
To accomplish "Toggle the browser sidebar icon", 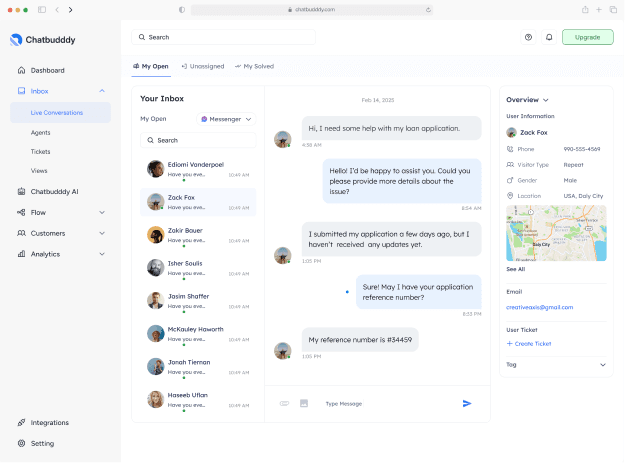I will [42, 10].
